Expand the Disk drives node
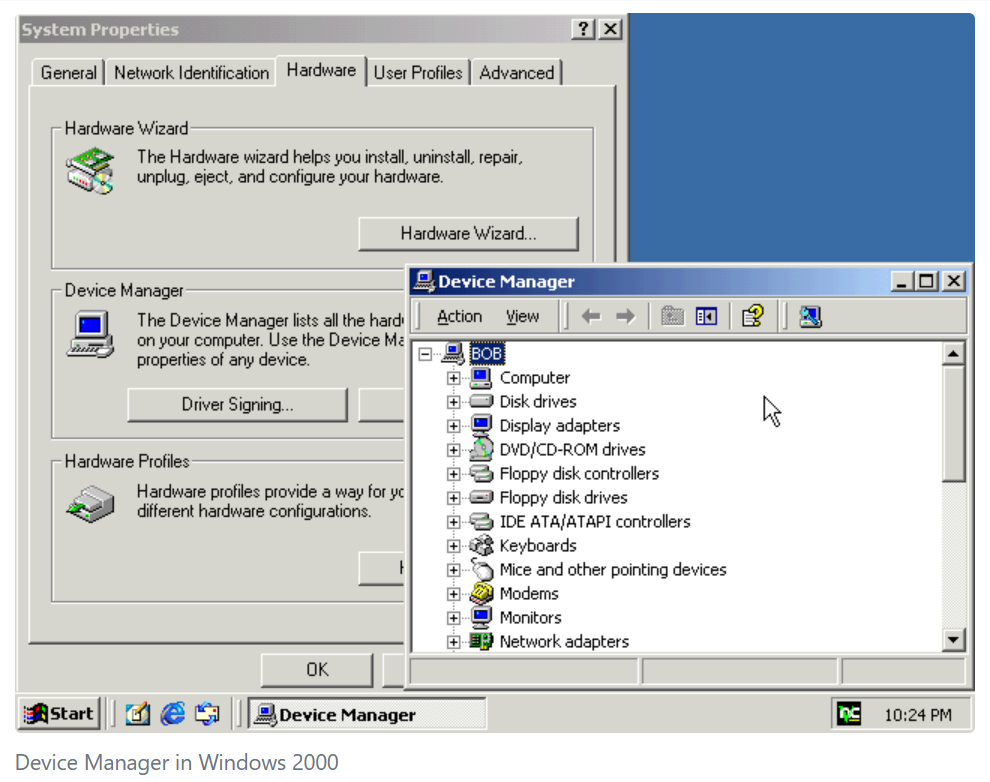This screenshot has height=782, width=990. 453,402
